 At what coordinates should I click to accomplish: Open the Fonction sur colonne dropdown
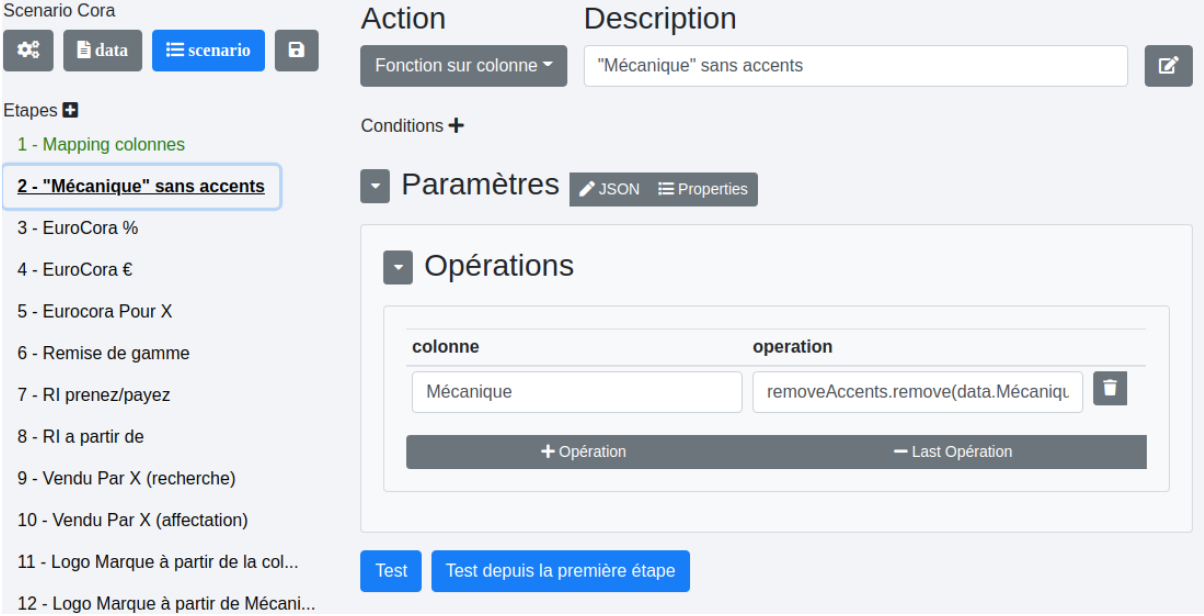(x=463, y=66)
